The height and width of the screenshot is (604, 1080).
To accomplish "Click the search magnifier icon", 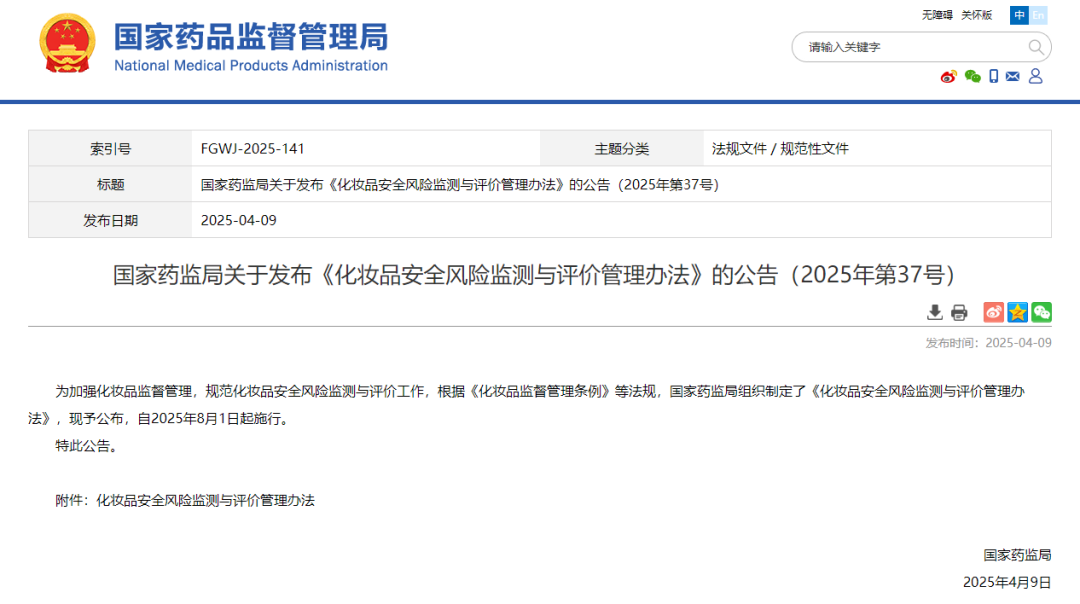I will 1035,47.
